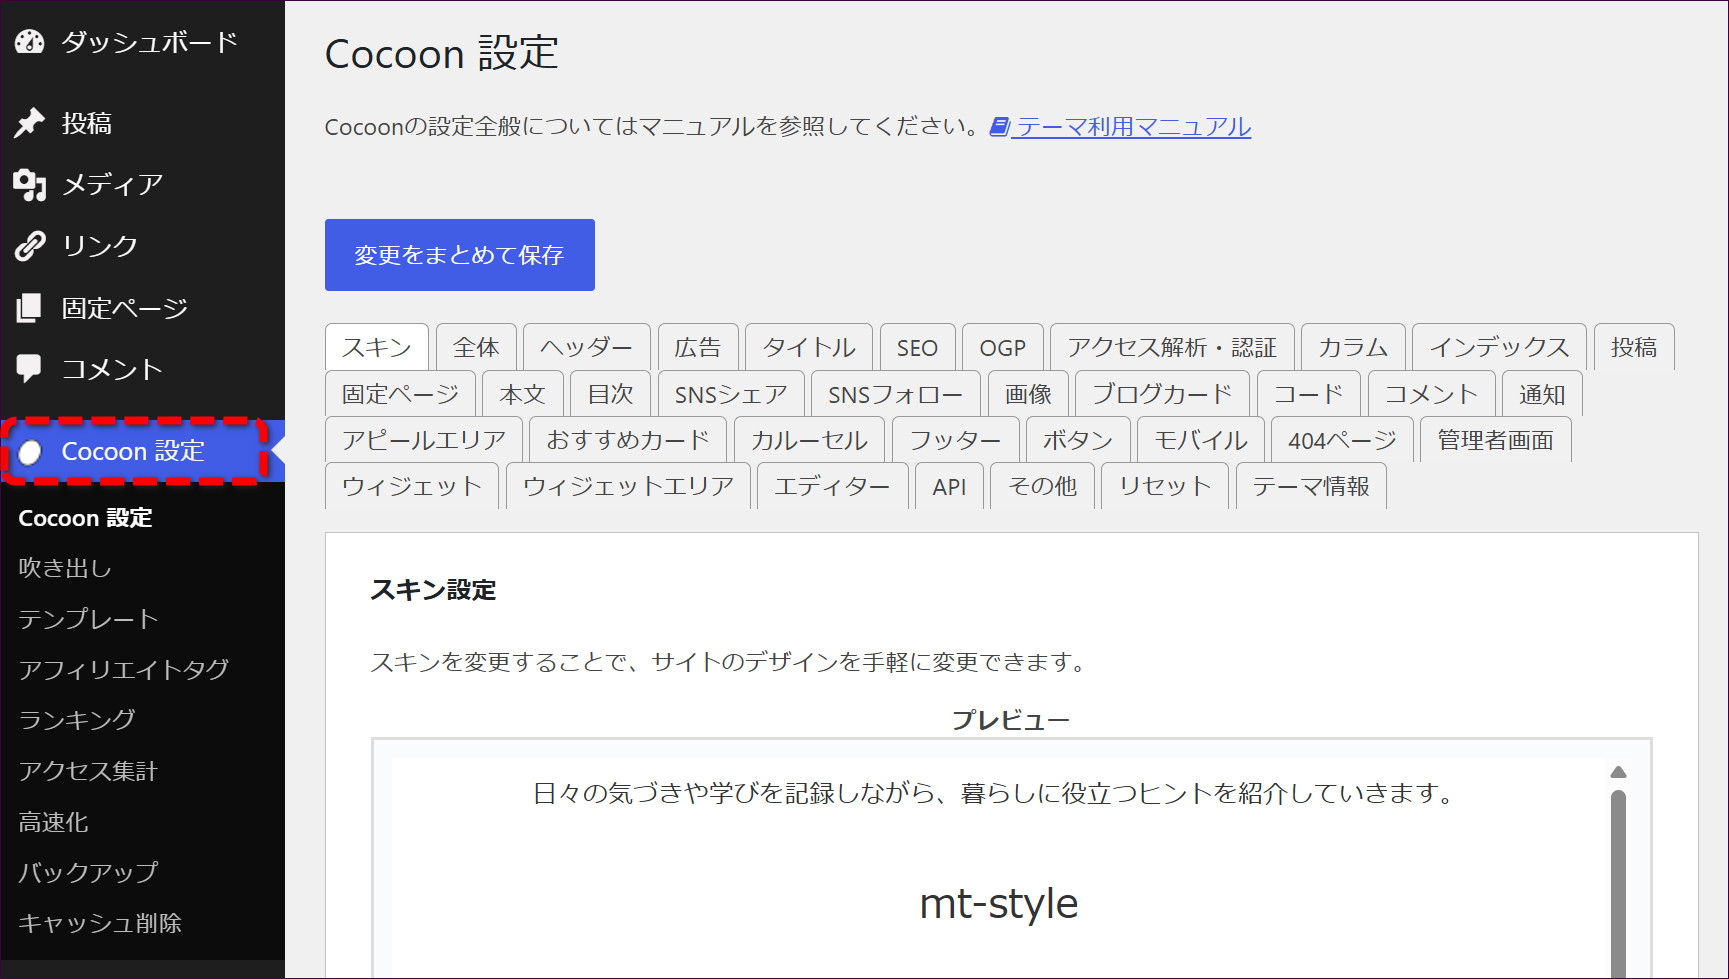Click the Cocoon circle icon in sidebar

click(x=30, y=452)
